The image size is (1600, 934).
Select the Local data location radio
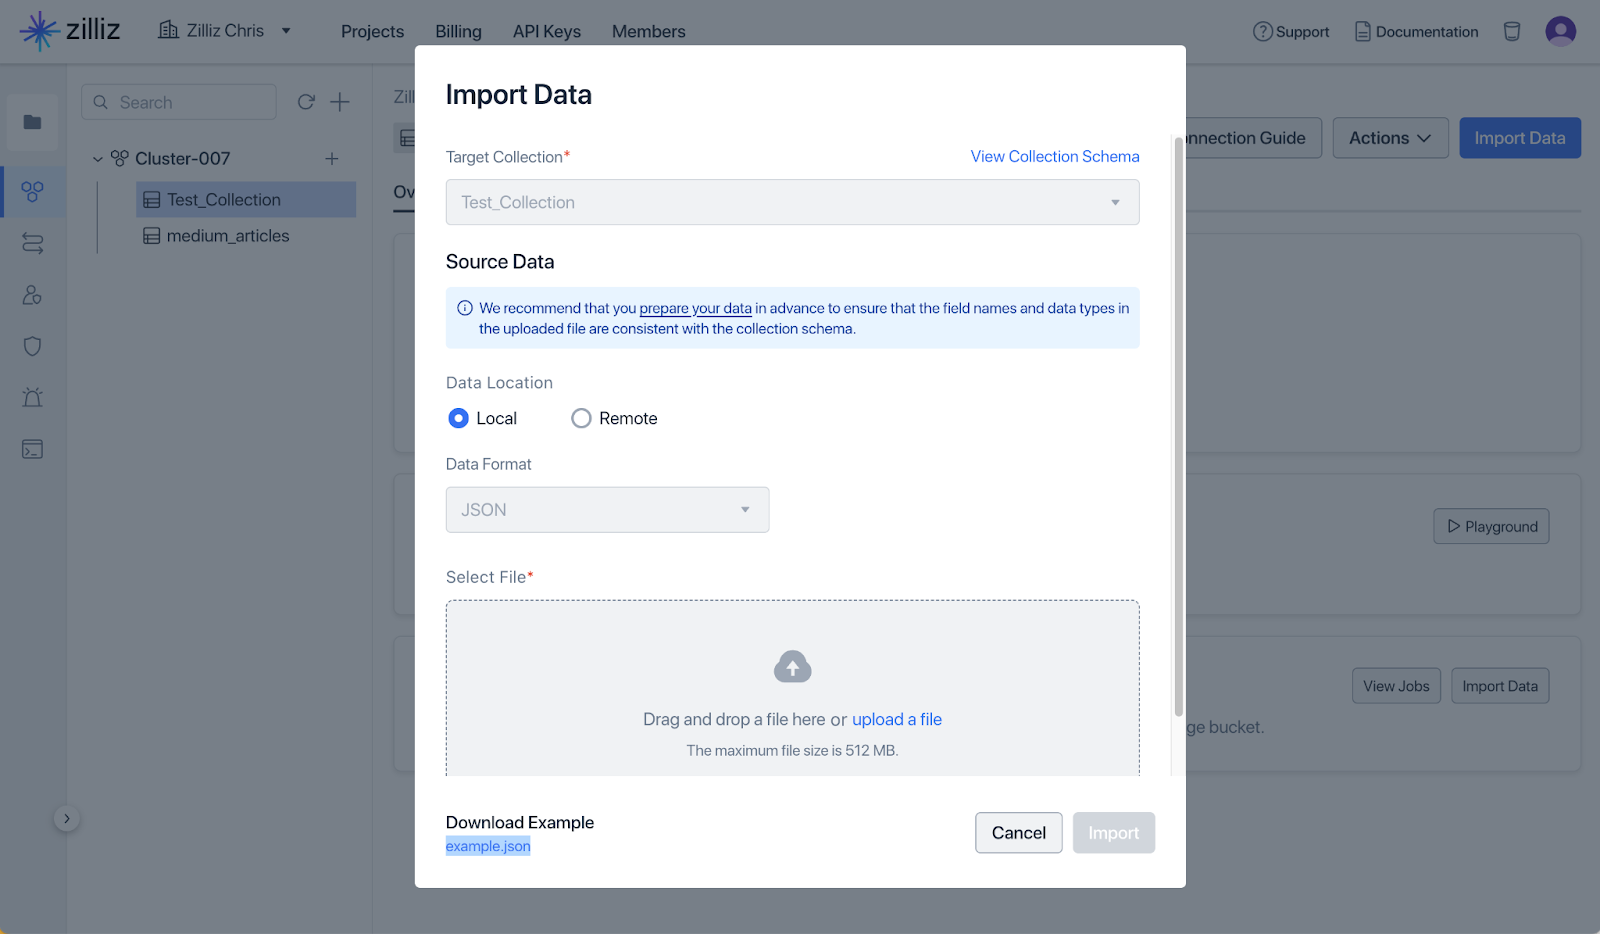click(458, 418)
